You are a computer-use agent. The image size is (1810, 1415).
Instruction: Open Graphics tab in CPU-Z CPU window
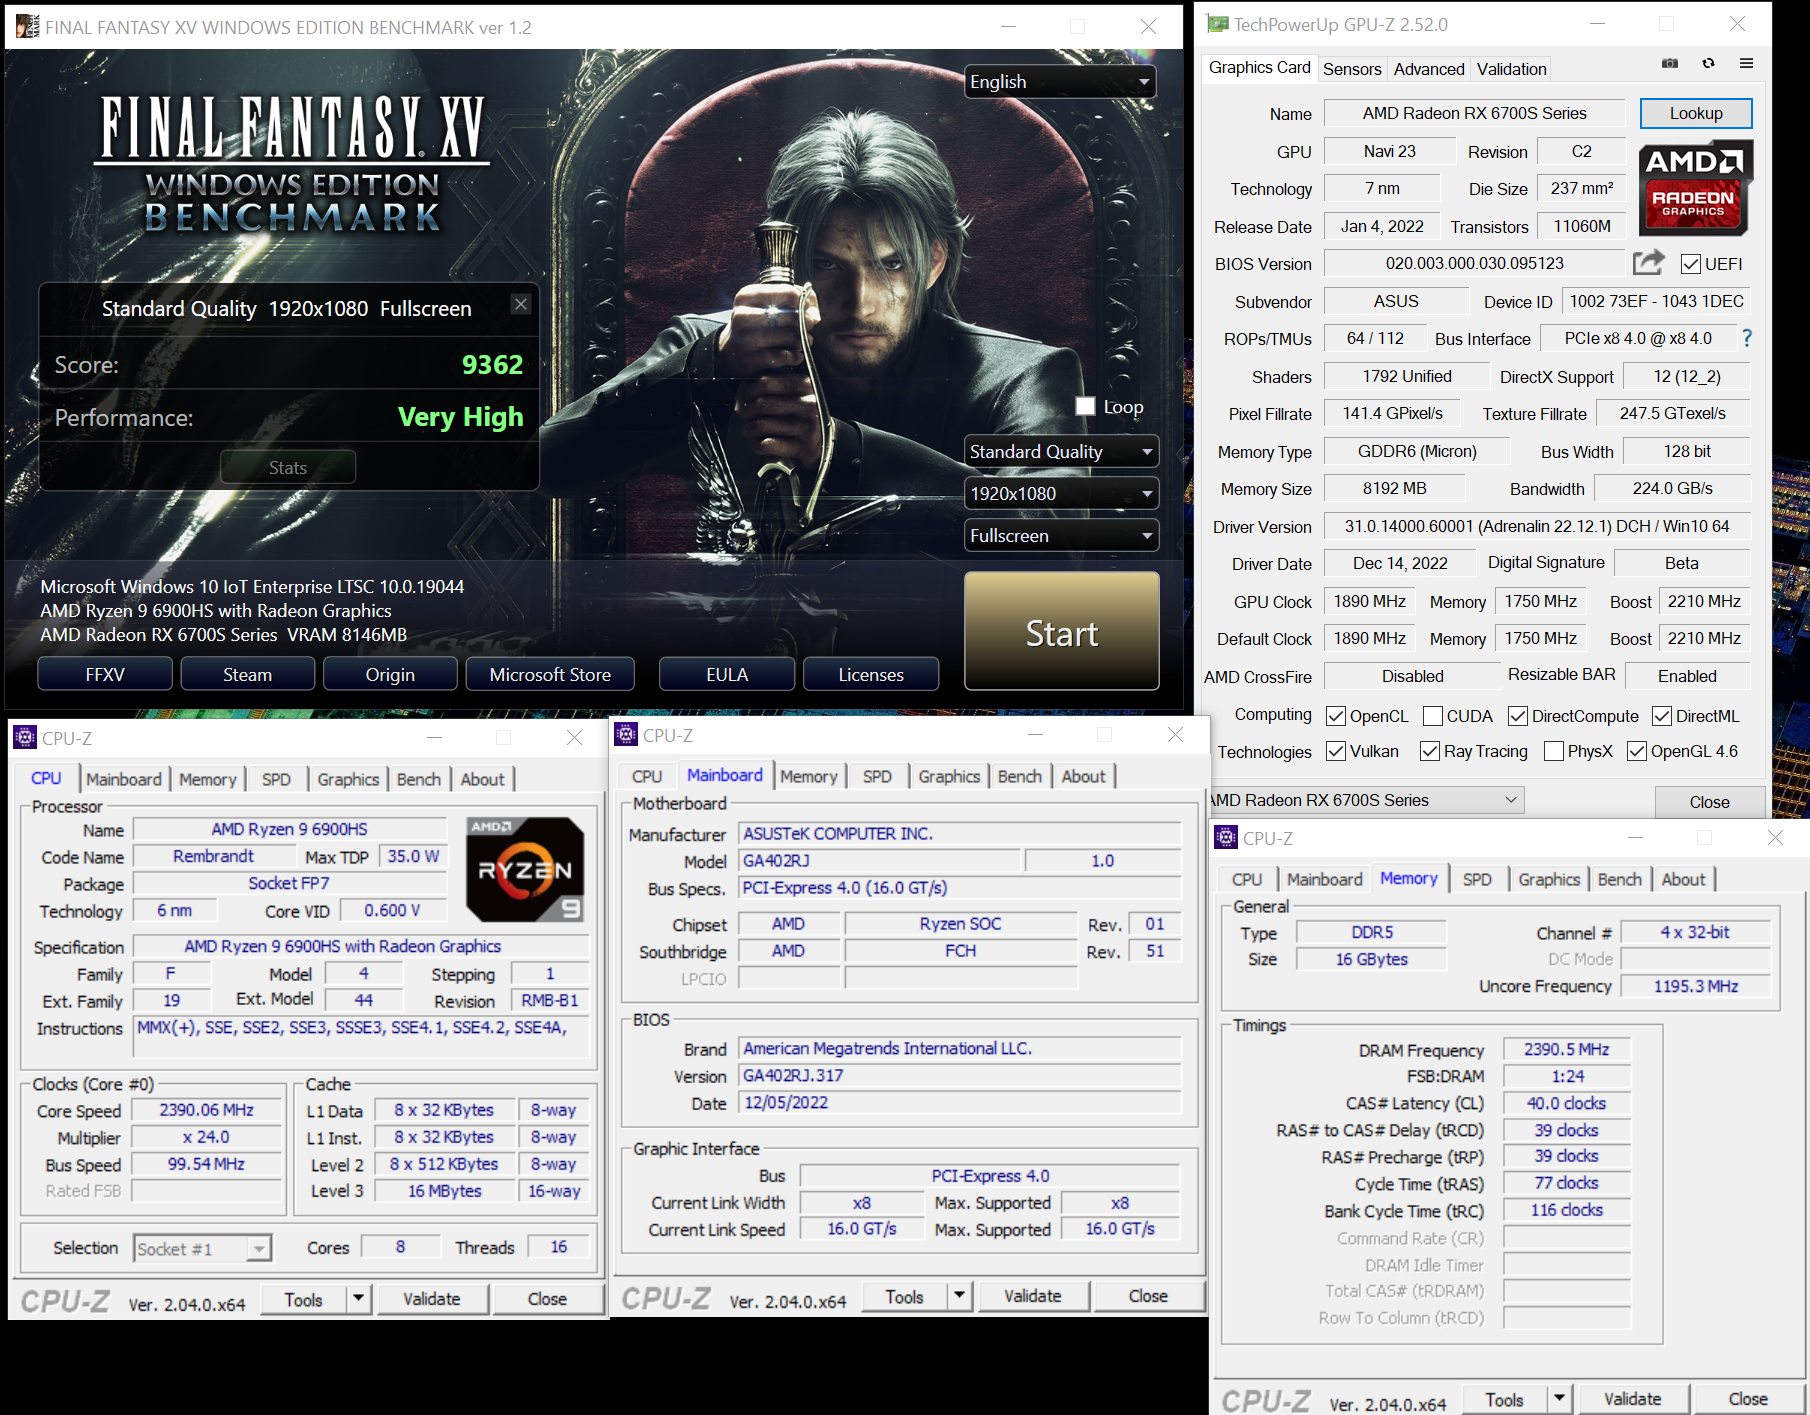coord(348,779)
